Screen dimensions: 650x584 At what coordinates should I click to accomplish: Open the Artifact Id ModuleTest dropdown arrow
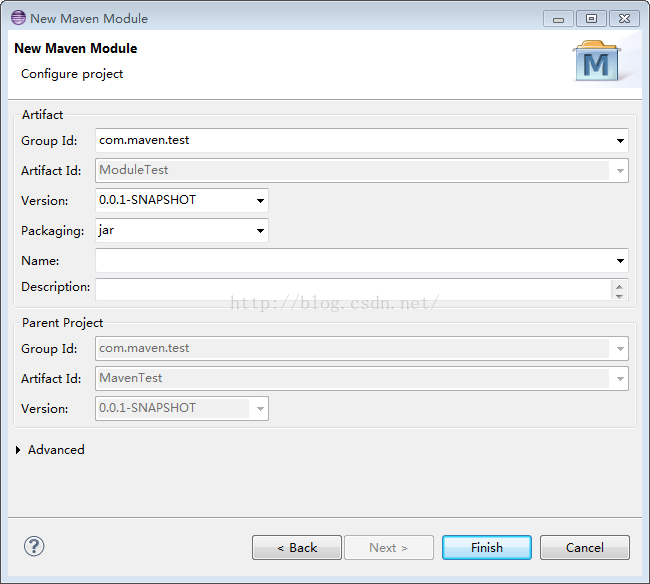[x=620, y=170]
